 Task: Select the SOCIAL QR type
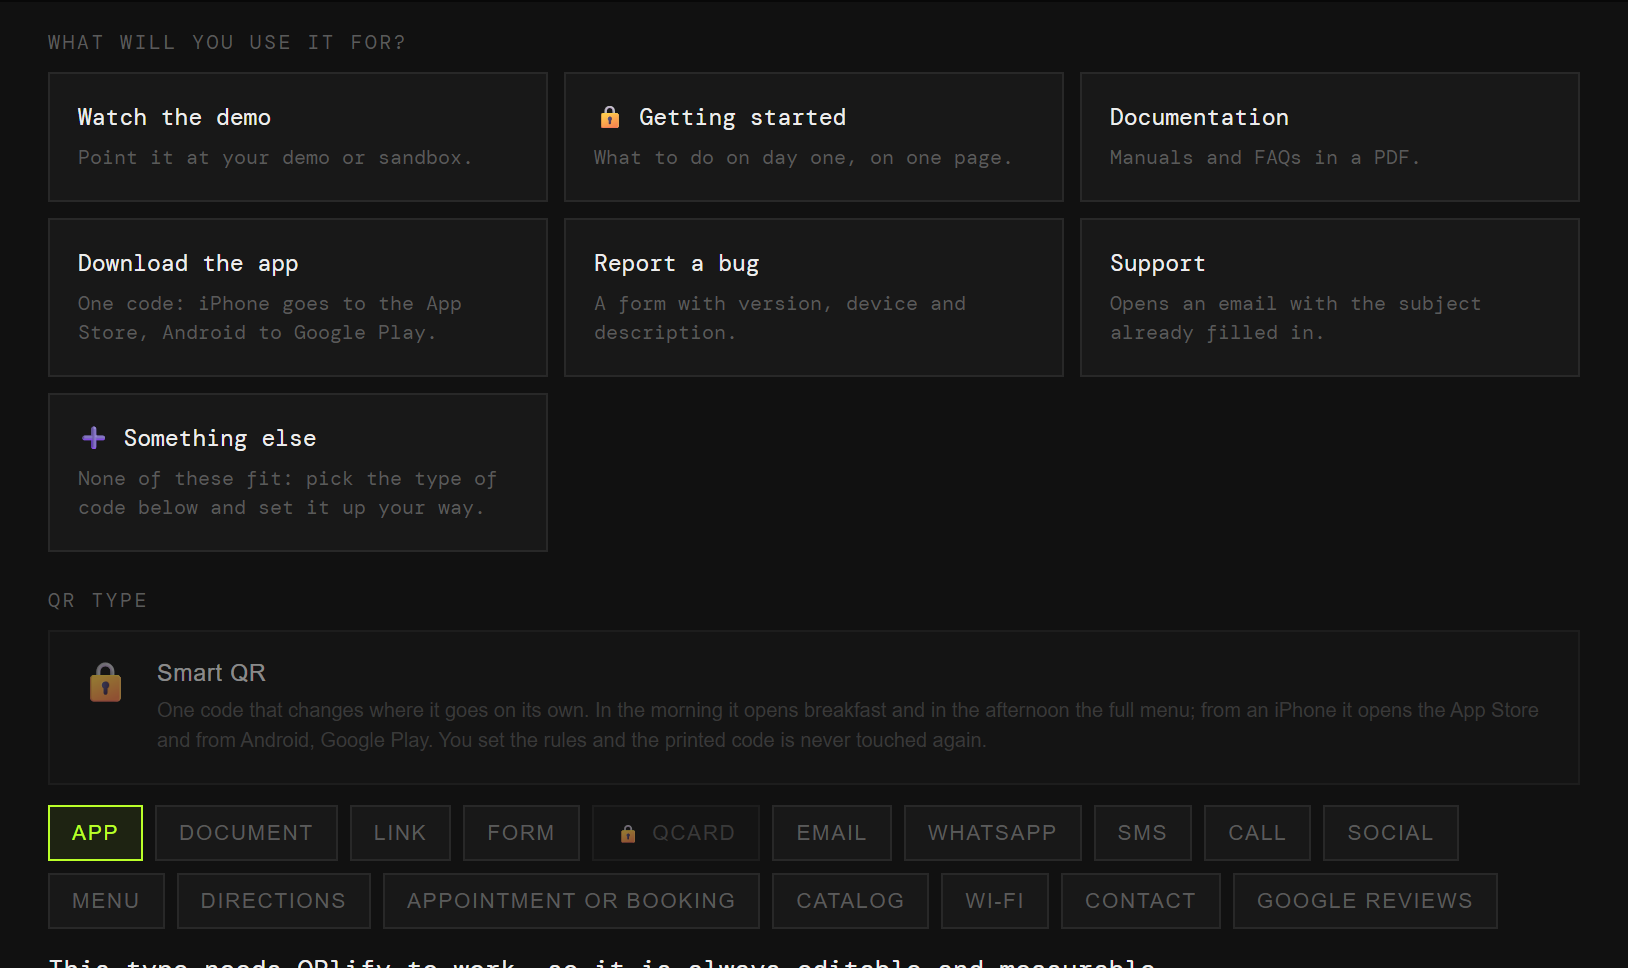pyautogui.click(x=1391, y=833)
